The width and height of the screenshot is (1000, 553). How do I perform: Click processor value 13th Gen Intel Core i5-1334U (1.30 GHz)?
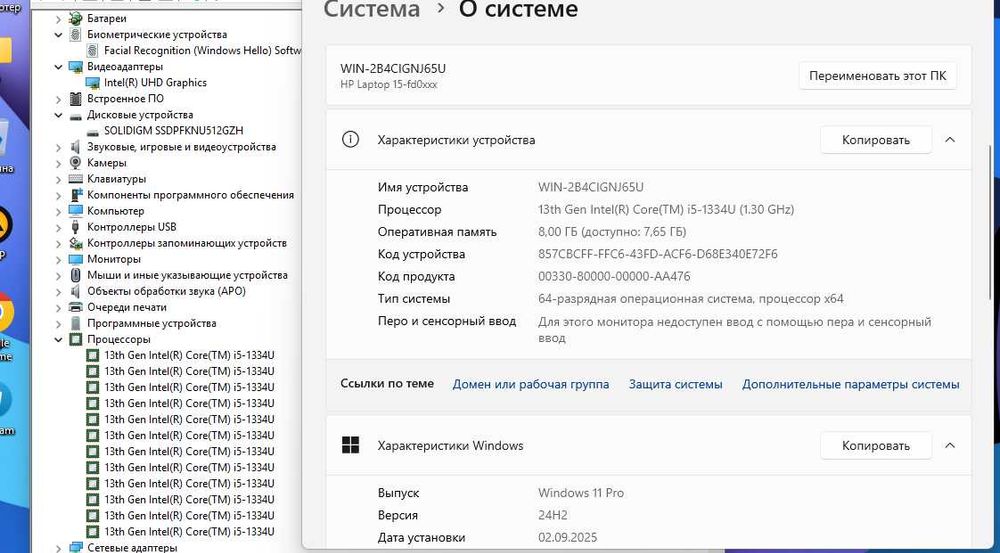666,209
